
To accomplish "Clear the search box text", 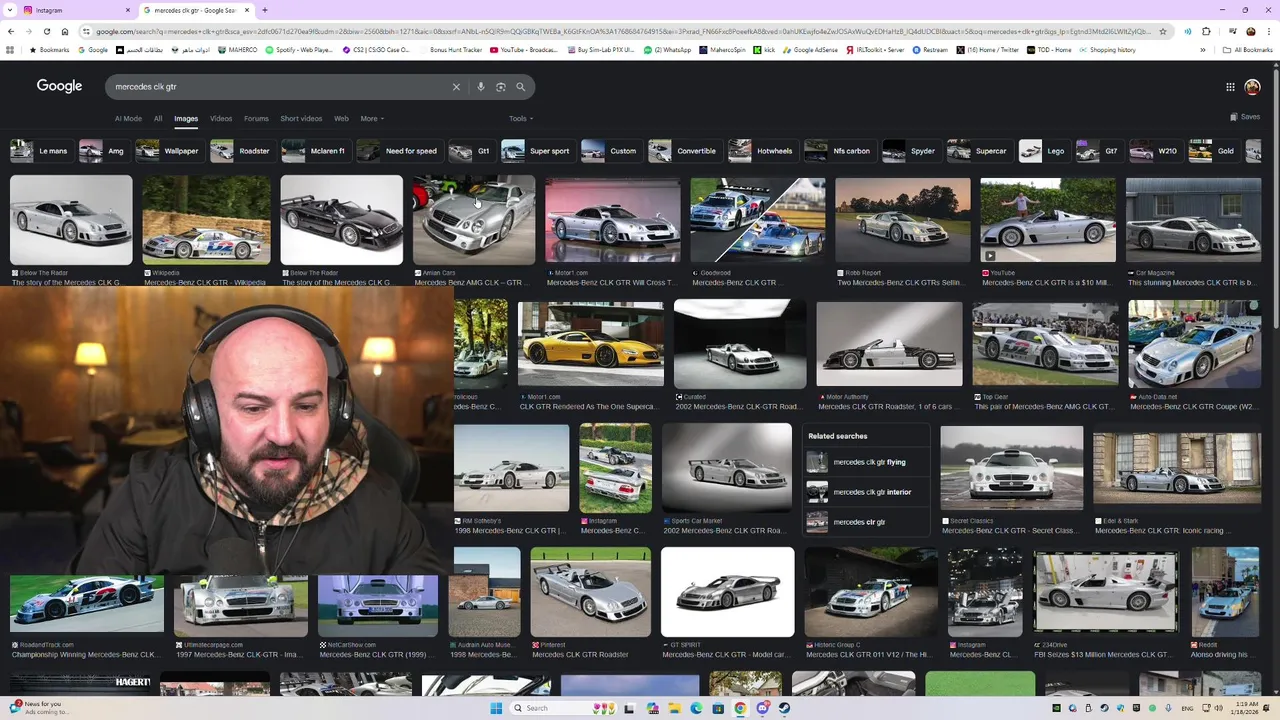I will tap(456, 87).
